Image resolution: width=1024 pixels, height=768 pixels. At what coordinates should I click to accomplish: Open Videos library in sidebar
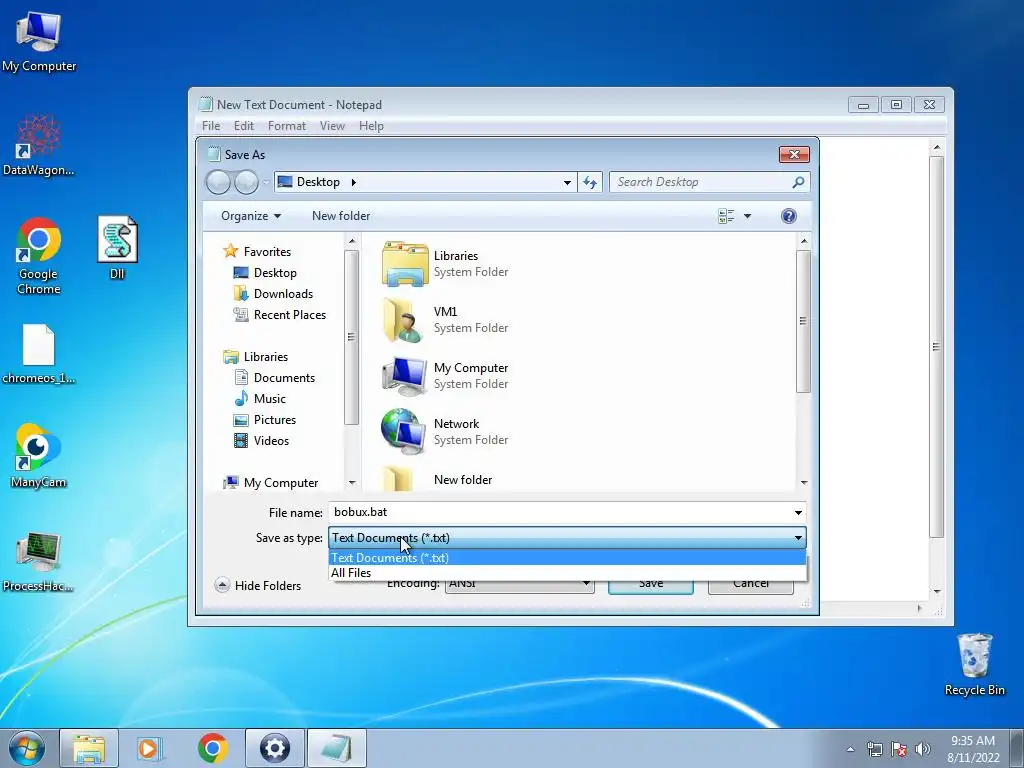coord(261,441)
